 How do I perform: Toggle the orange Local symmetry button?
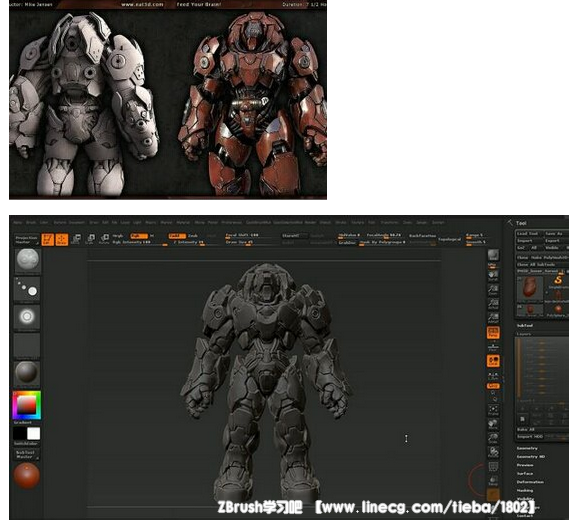point(493,361)
